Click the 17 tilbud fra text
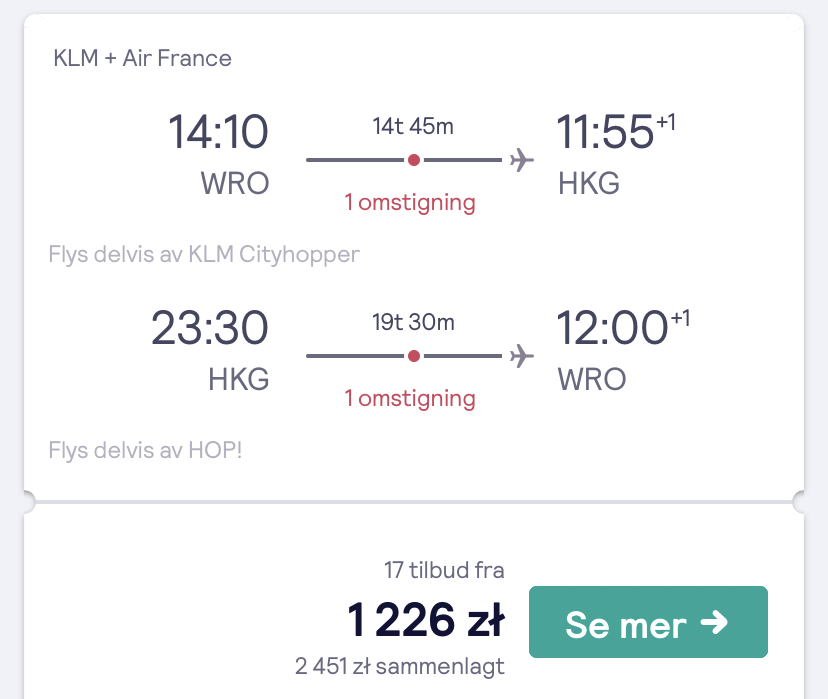828x699 pixels. [x=444, y=570]
